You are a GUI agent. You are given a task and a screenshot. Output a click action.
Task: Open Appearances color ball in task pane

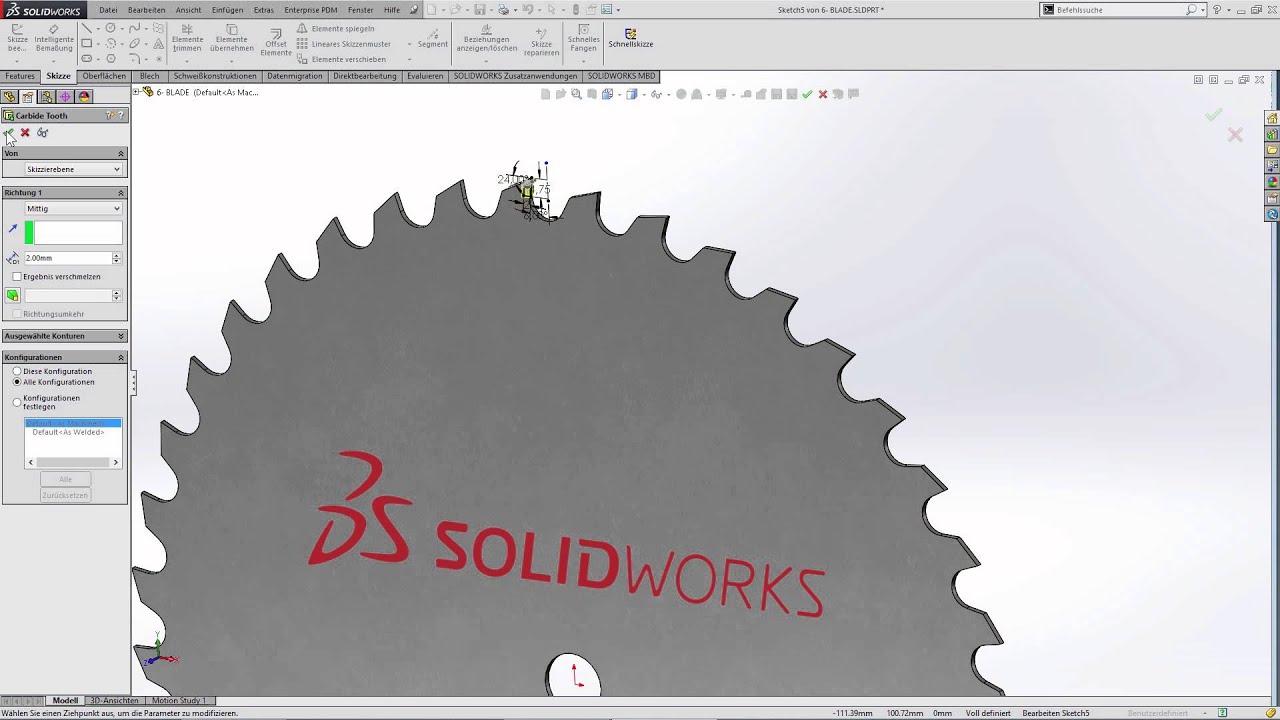point(1272,182)
